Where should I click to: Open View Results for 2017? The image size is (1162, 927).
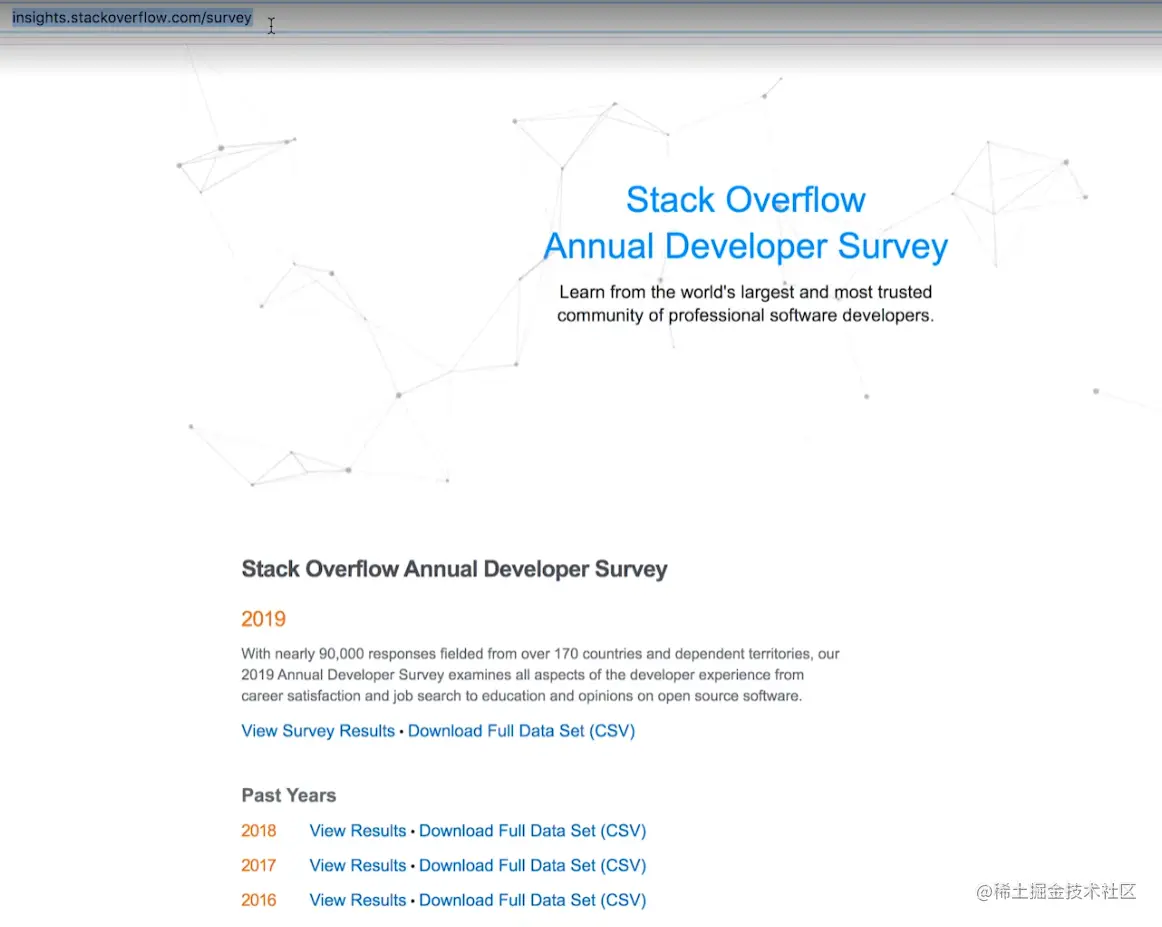(x=358, y=865)
